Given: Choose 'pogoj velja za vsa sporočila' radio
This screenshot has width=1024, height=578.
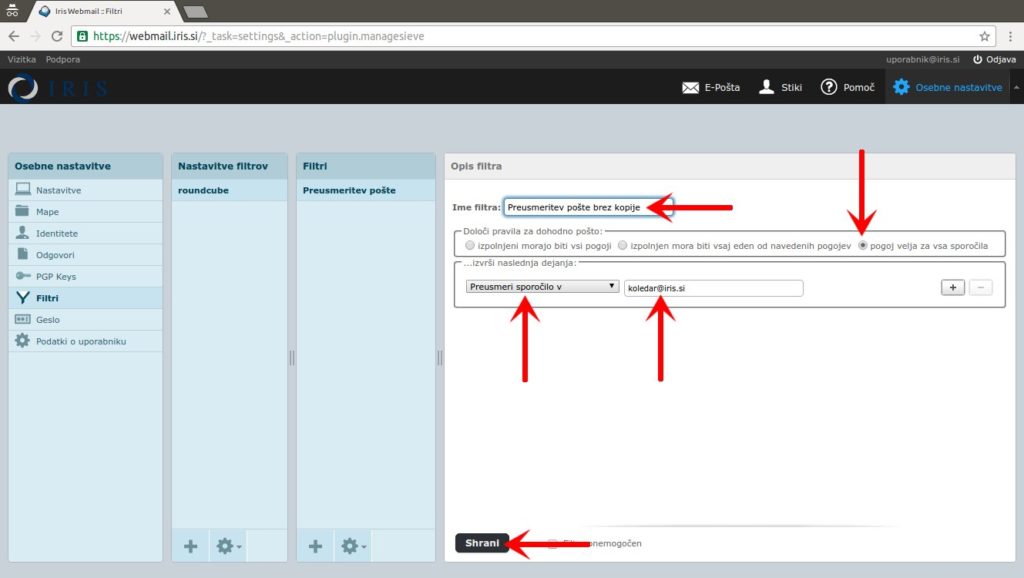Looking at the screenshot, I should pyautogui.click(x=863, y=245).
